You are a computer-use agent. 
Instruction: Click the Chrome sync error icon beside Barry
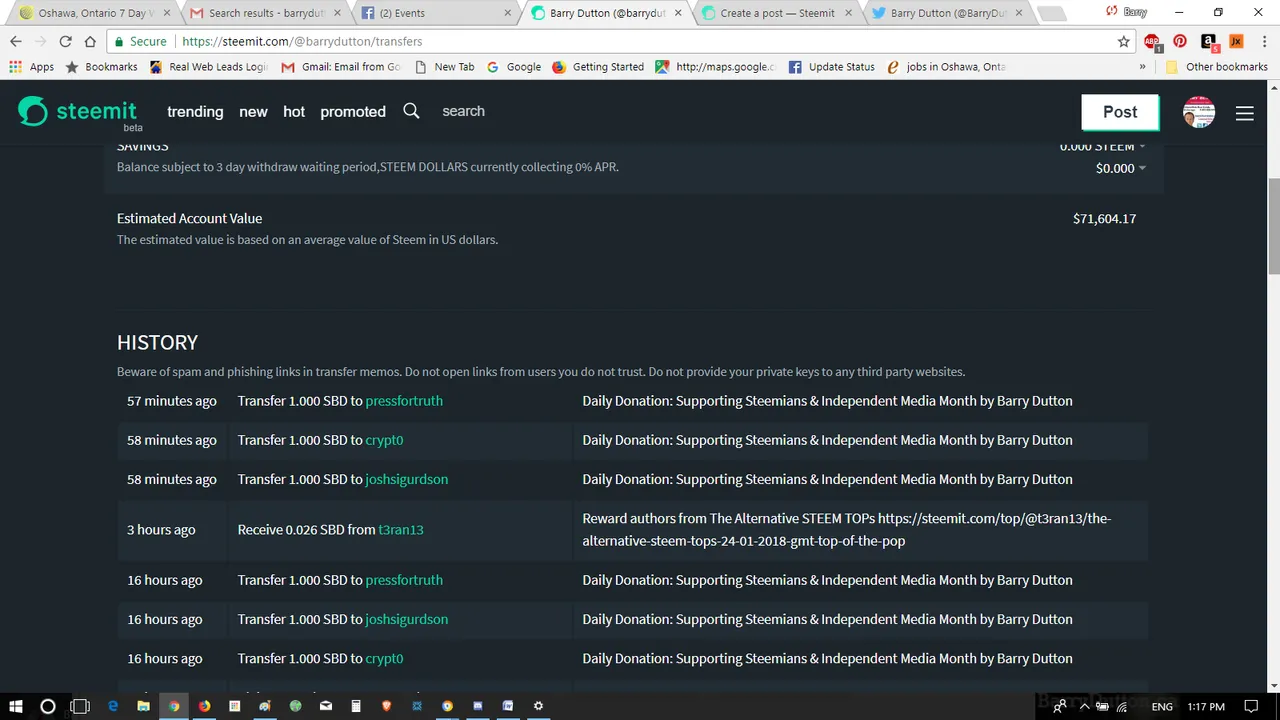[x=1111, y=12]
